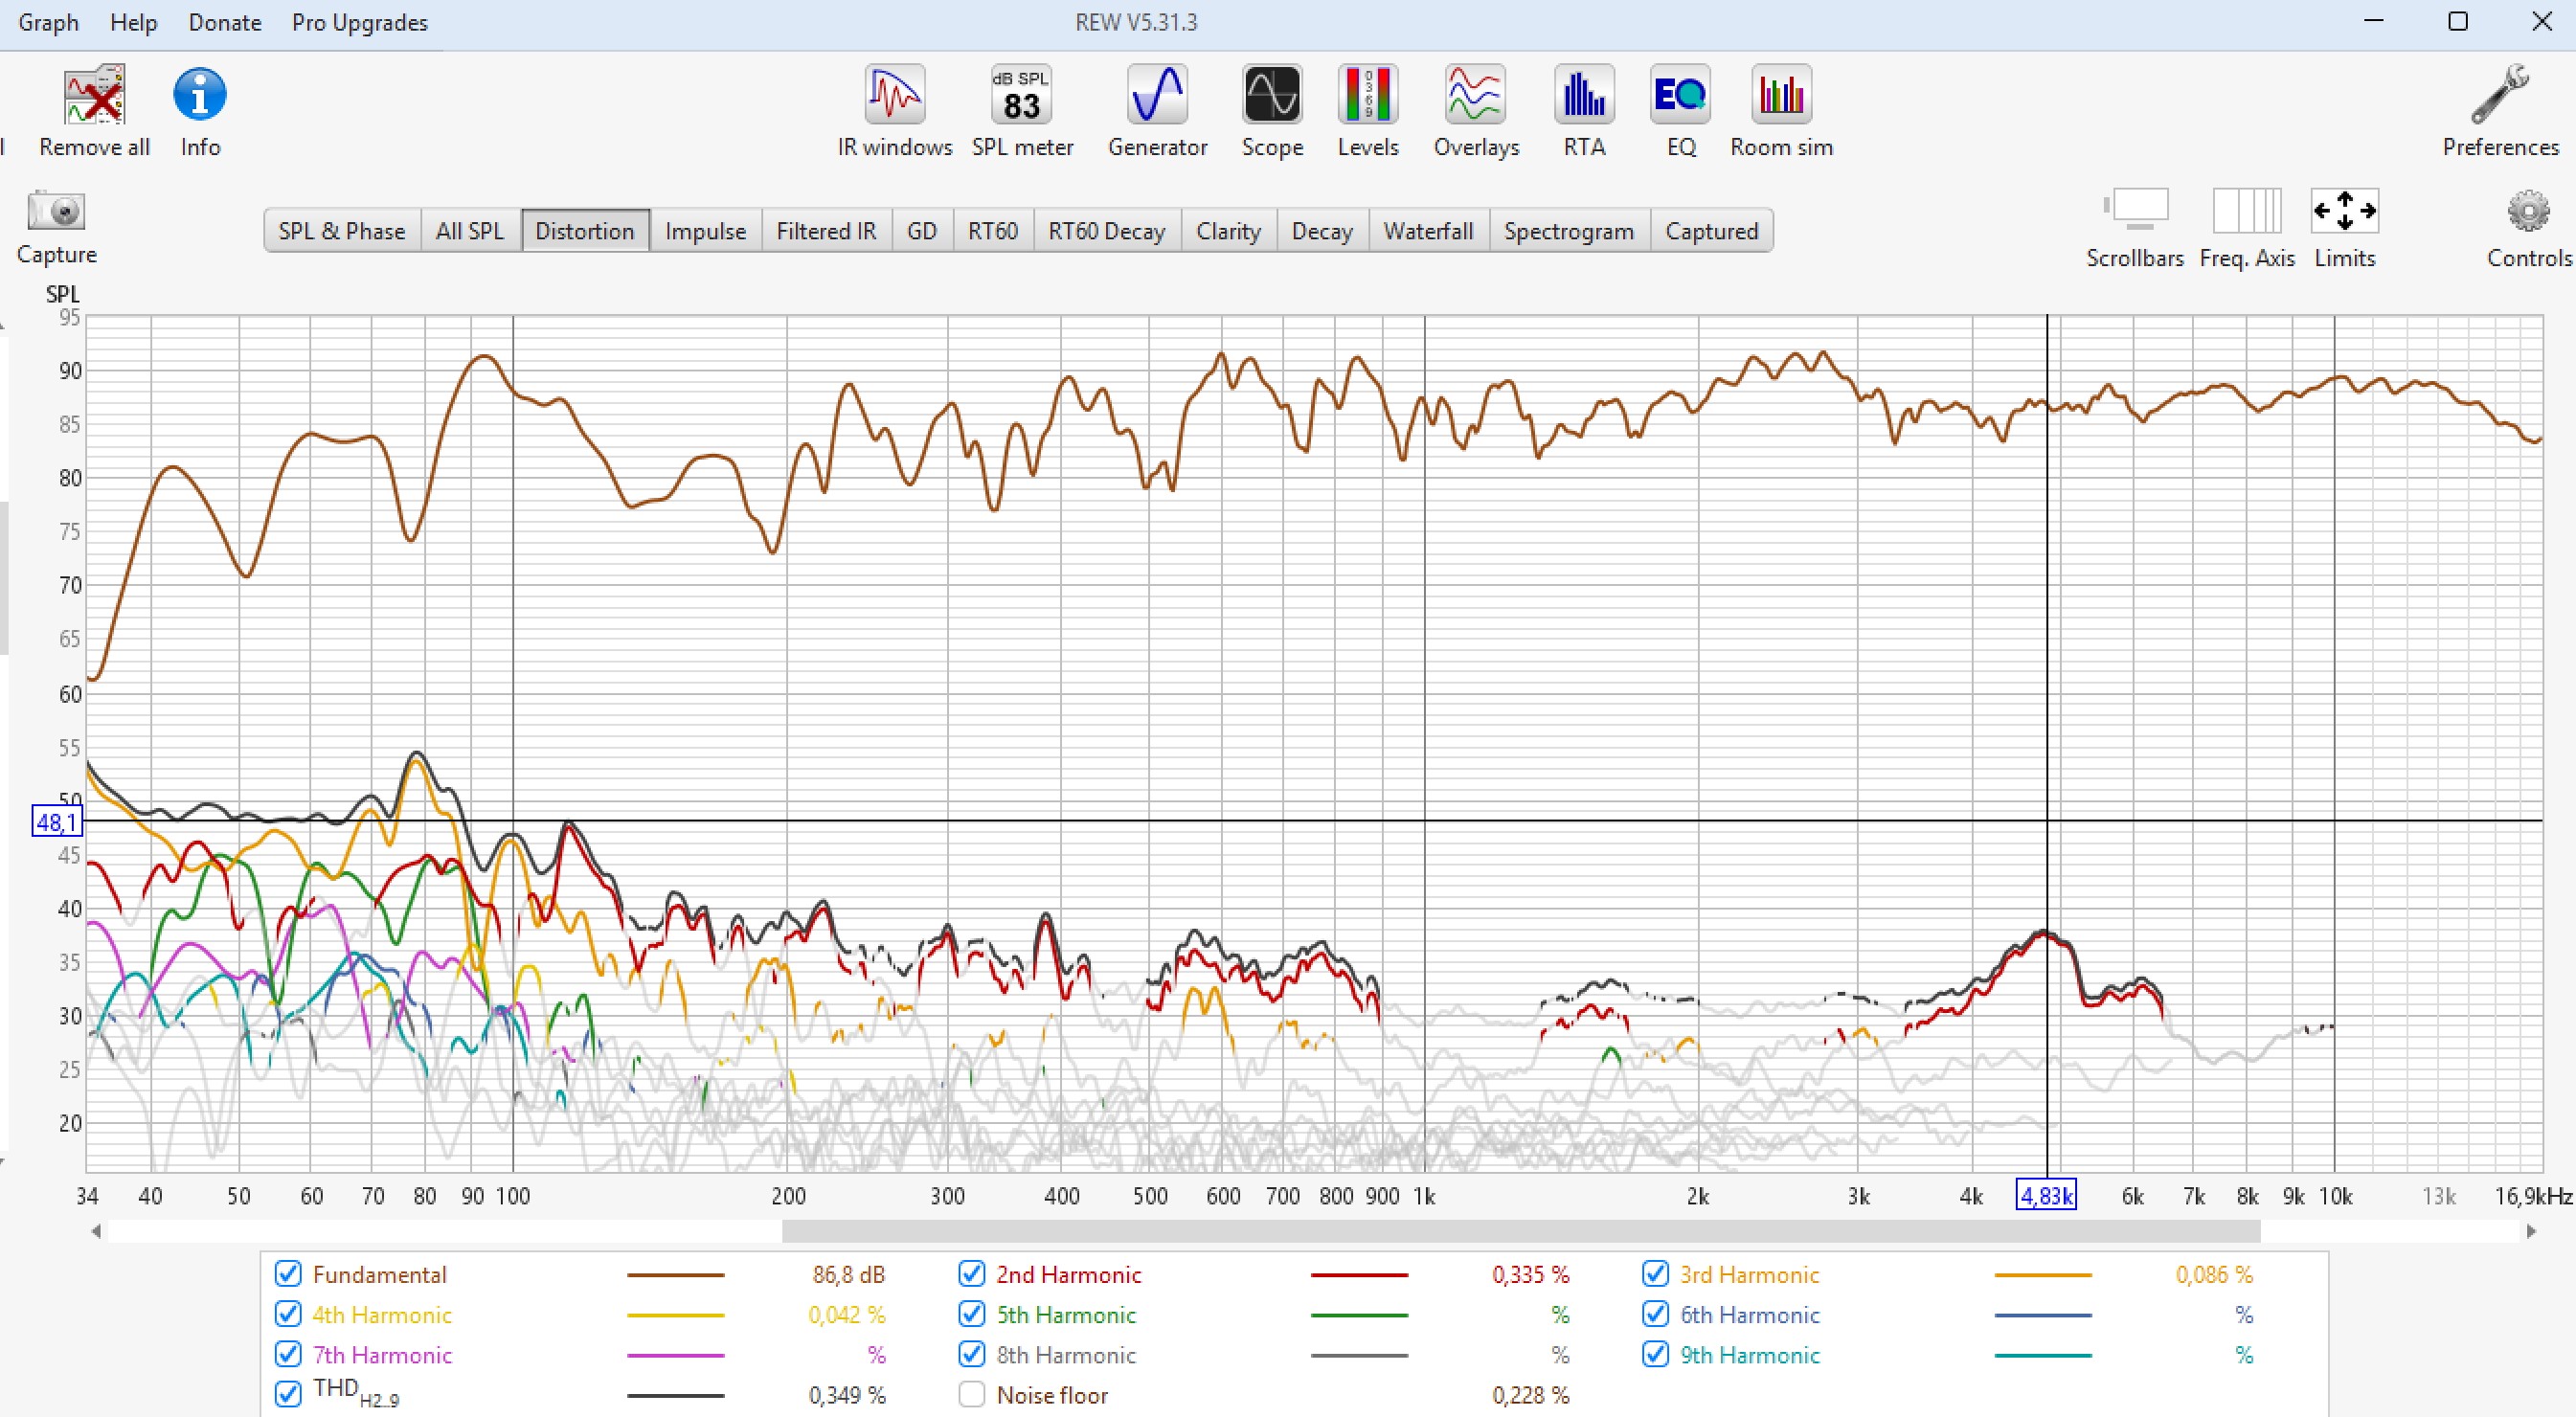Open the SPL meter
2576x1417 pixels.
click(1021, 95)
